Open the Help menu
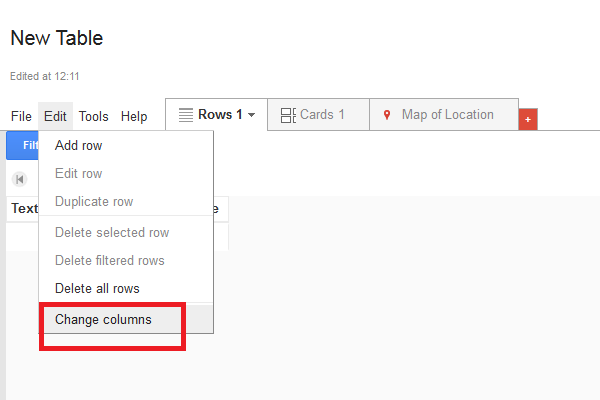The width and height of the screenshot is (600, 400). (134, 116)
